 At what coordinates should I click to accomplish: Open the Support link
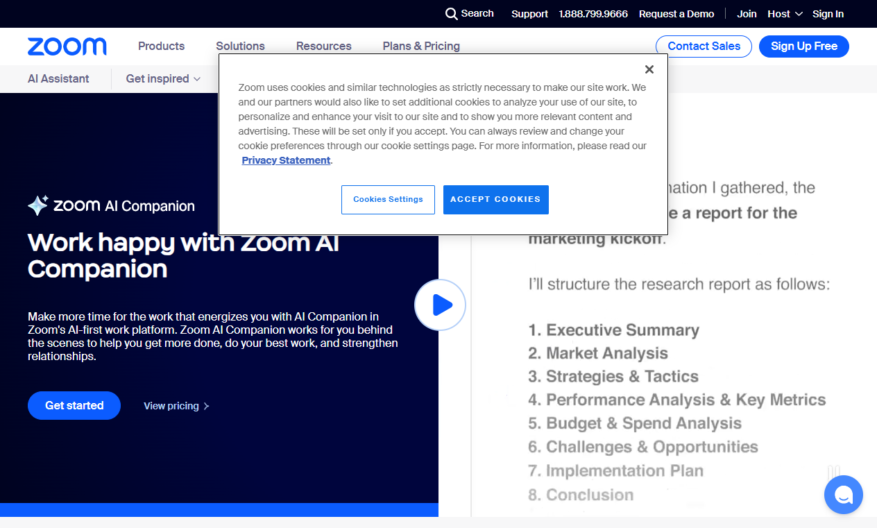[529, 14]
